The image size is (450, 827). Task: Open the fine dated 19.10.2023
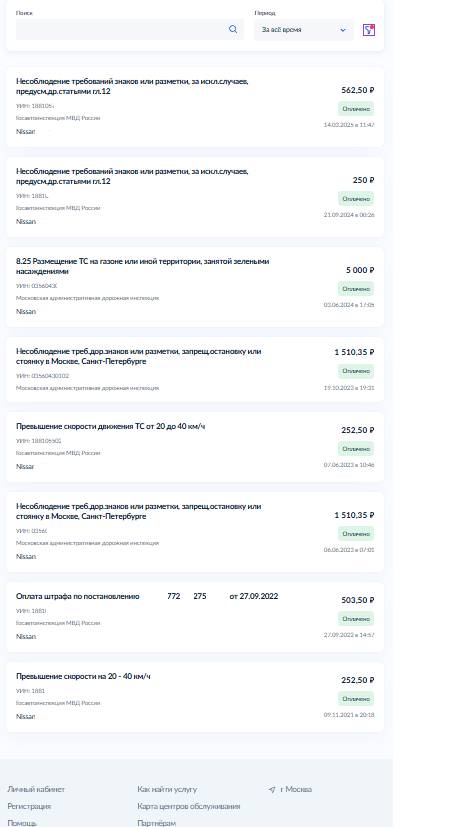[195, 369]
